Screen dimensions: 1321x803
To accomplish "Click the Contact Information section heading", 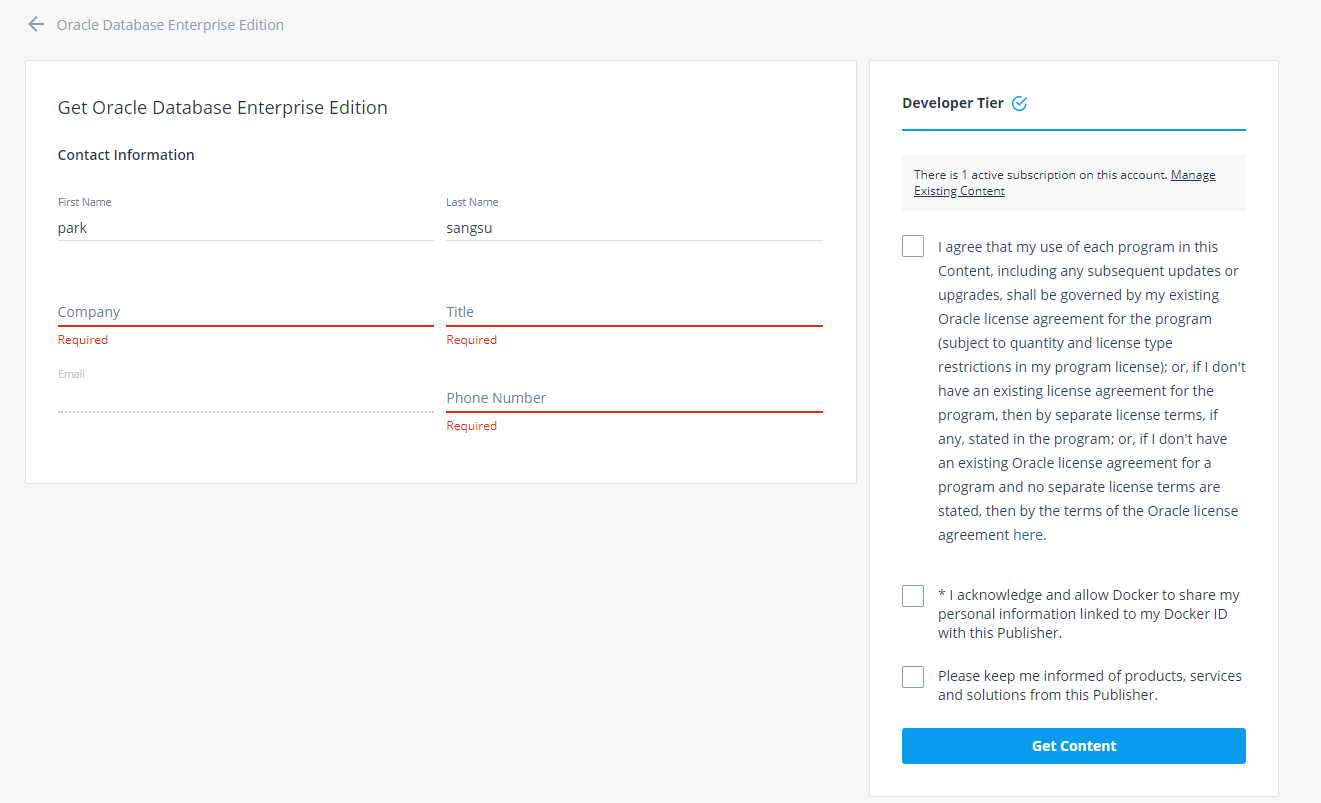I will [126, 155].
